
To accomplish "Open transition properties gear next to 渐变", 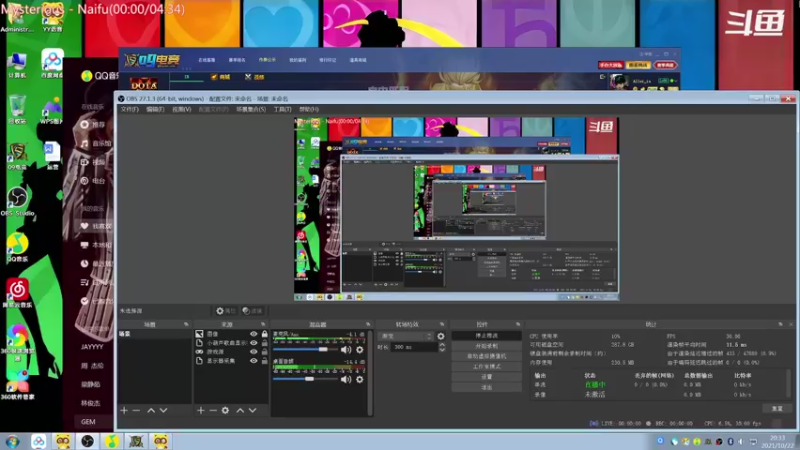I will click(441, 336).
